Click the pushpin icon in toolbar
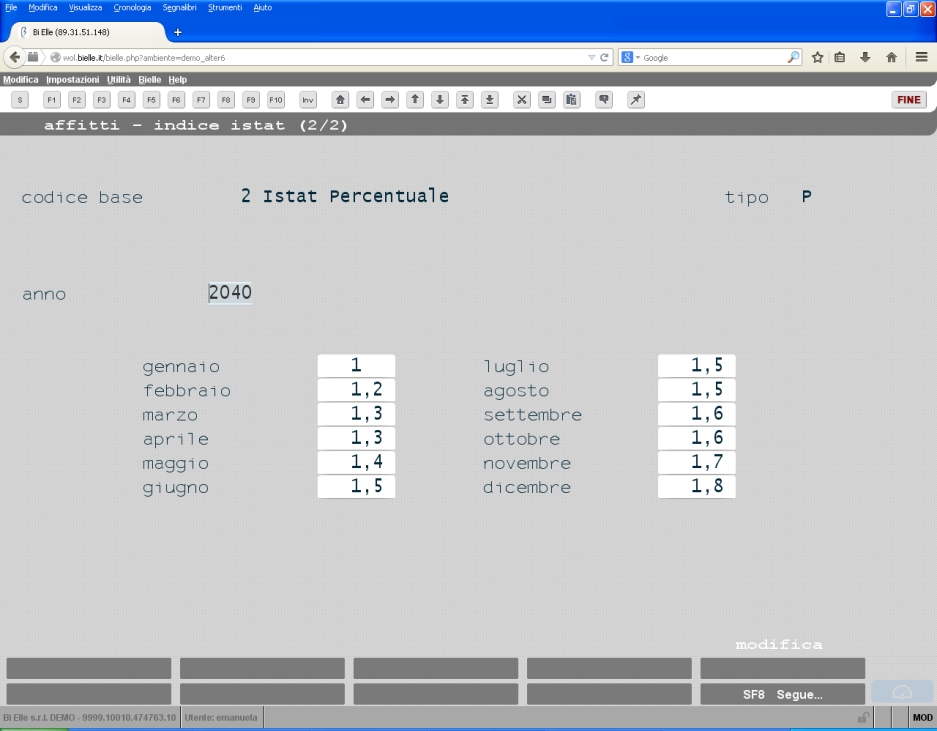Screen dimensions: 937x731 pos(636,100)
